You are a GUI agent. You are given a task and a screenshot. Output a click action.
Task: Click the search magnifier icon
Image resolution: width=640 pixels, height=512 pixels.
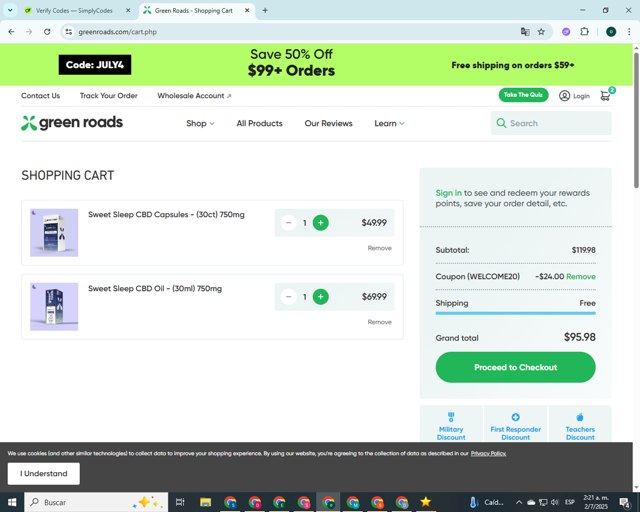click(501, 123)
